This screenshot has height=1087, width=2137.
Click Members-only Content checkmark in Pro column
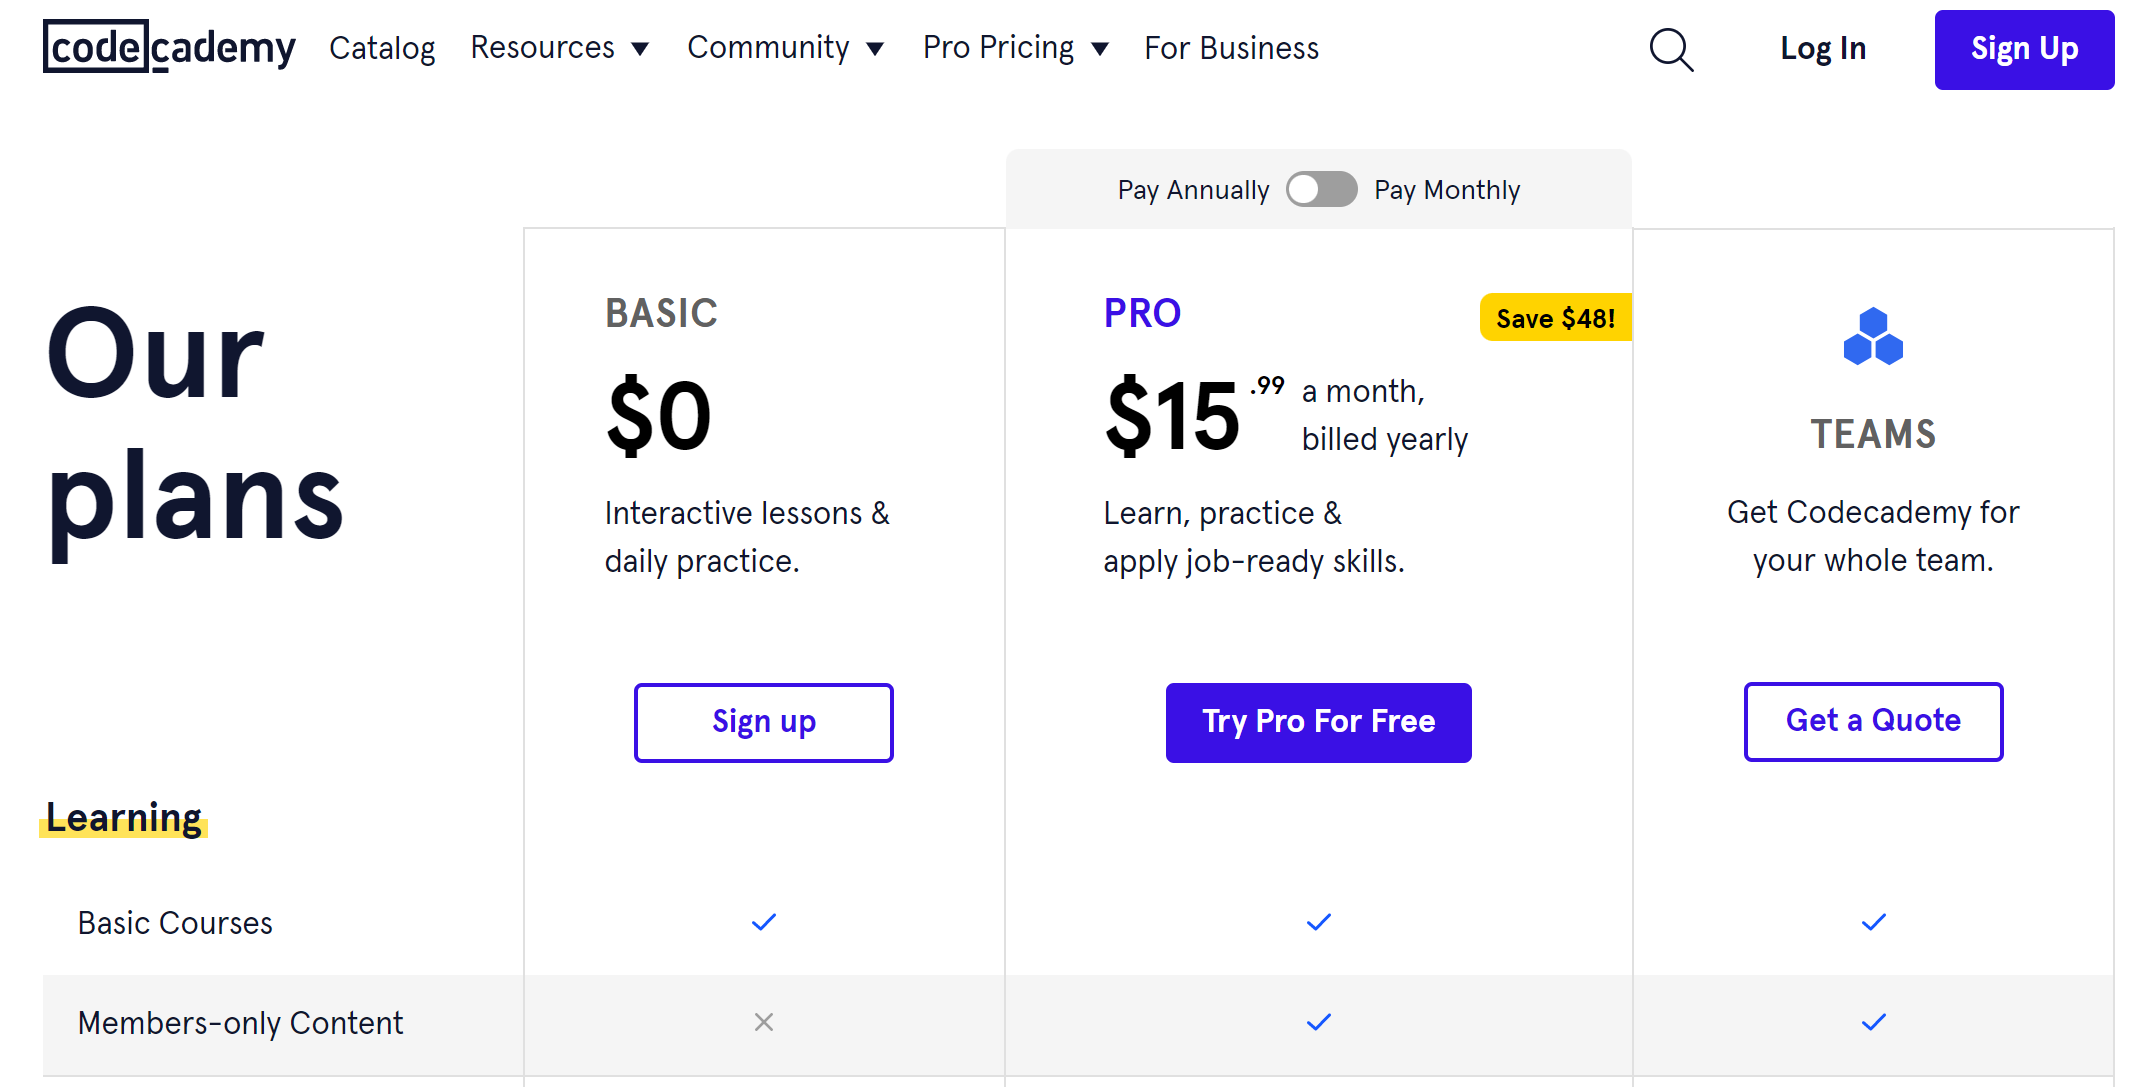click(x=1319, y=1022)
